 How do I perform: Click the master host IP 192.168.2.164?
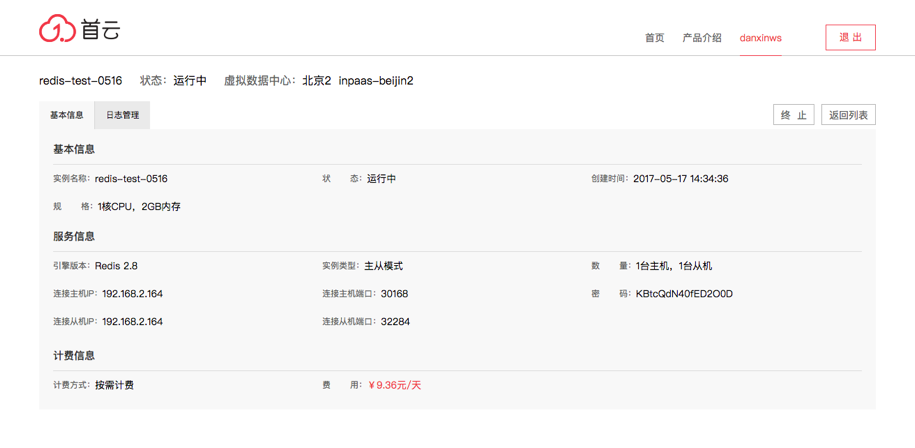[x=132, y=294]
